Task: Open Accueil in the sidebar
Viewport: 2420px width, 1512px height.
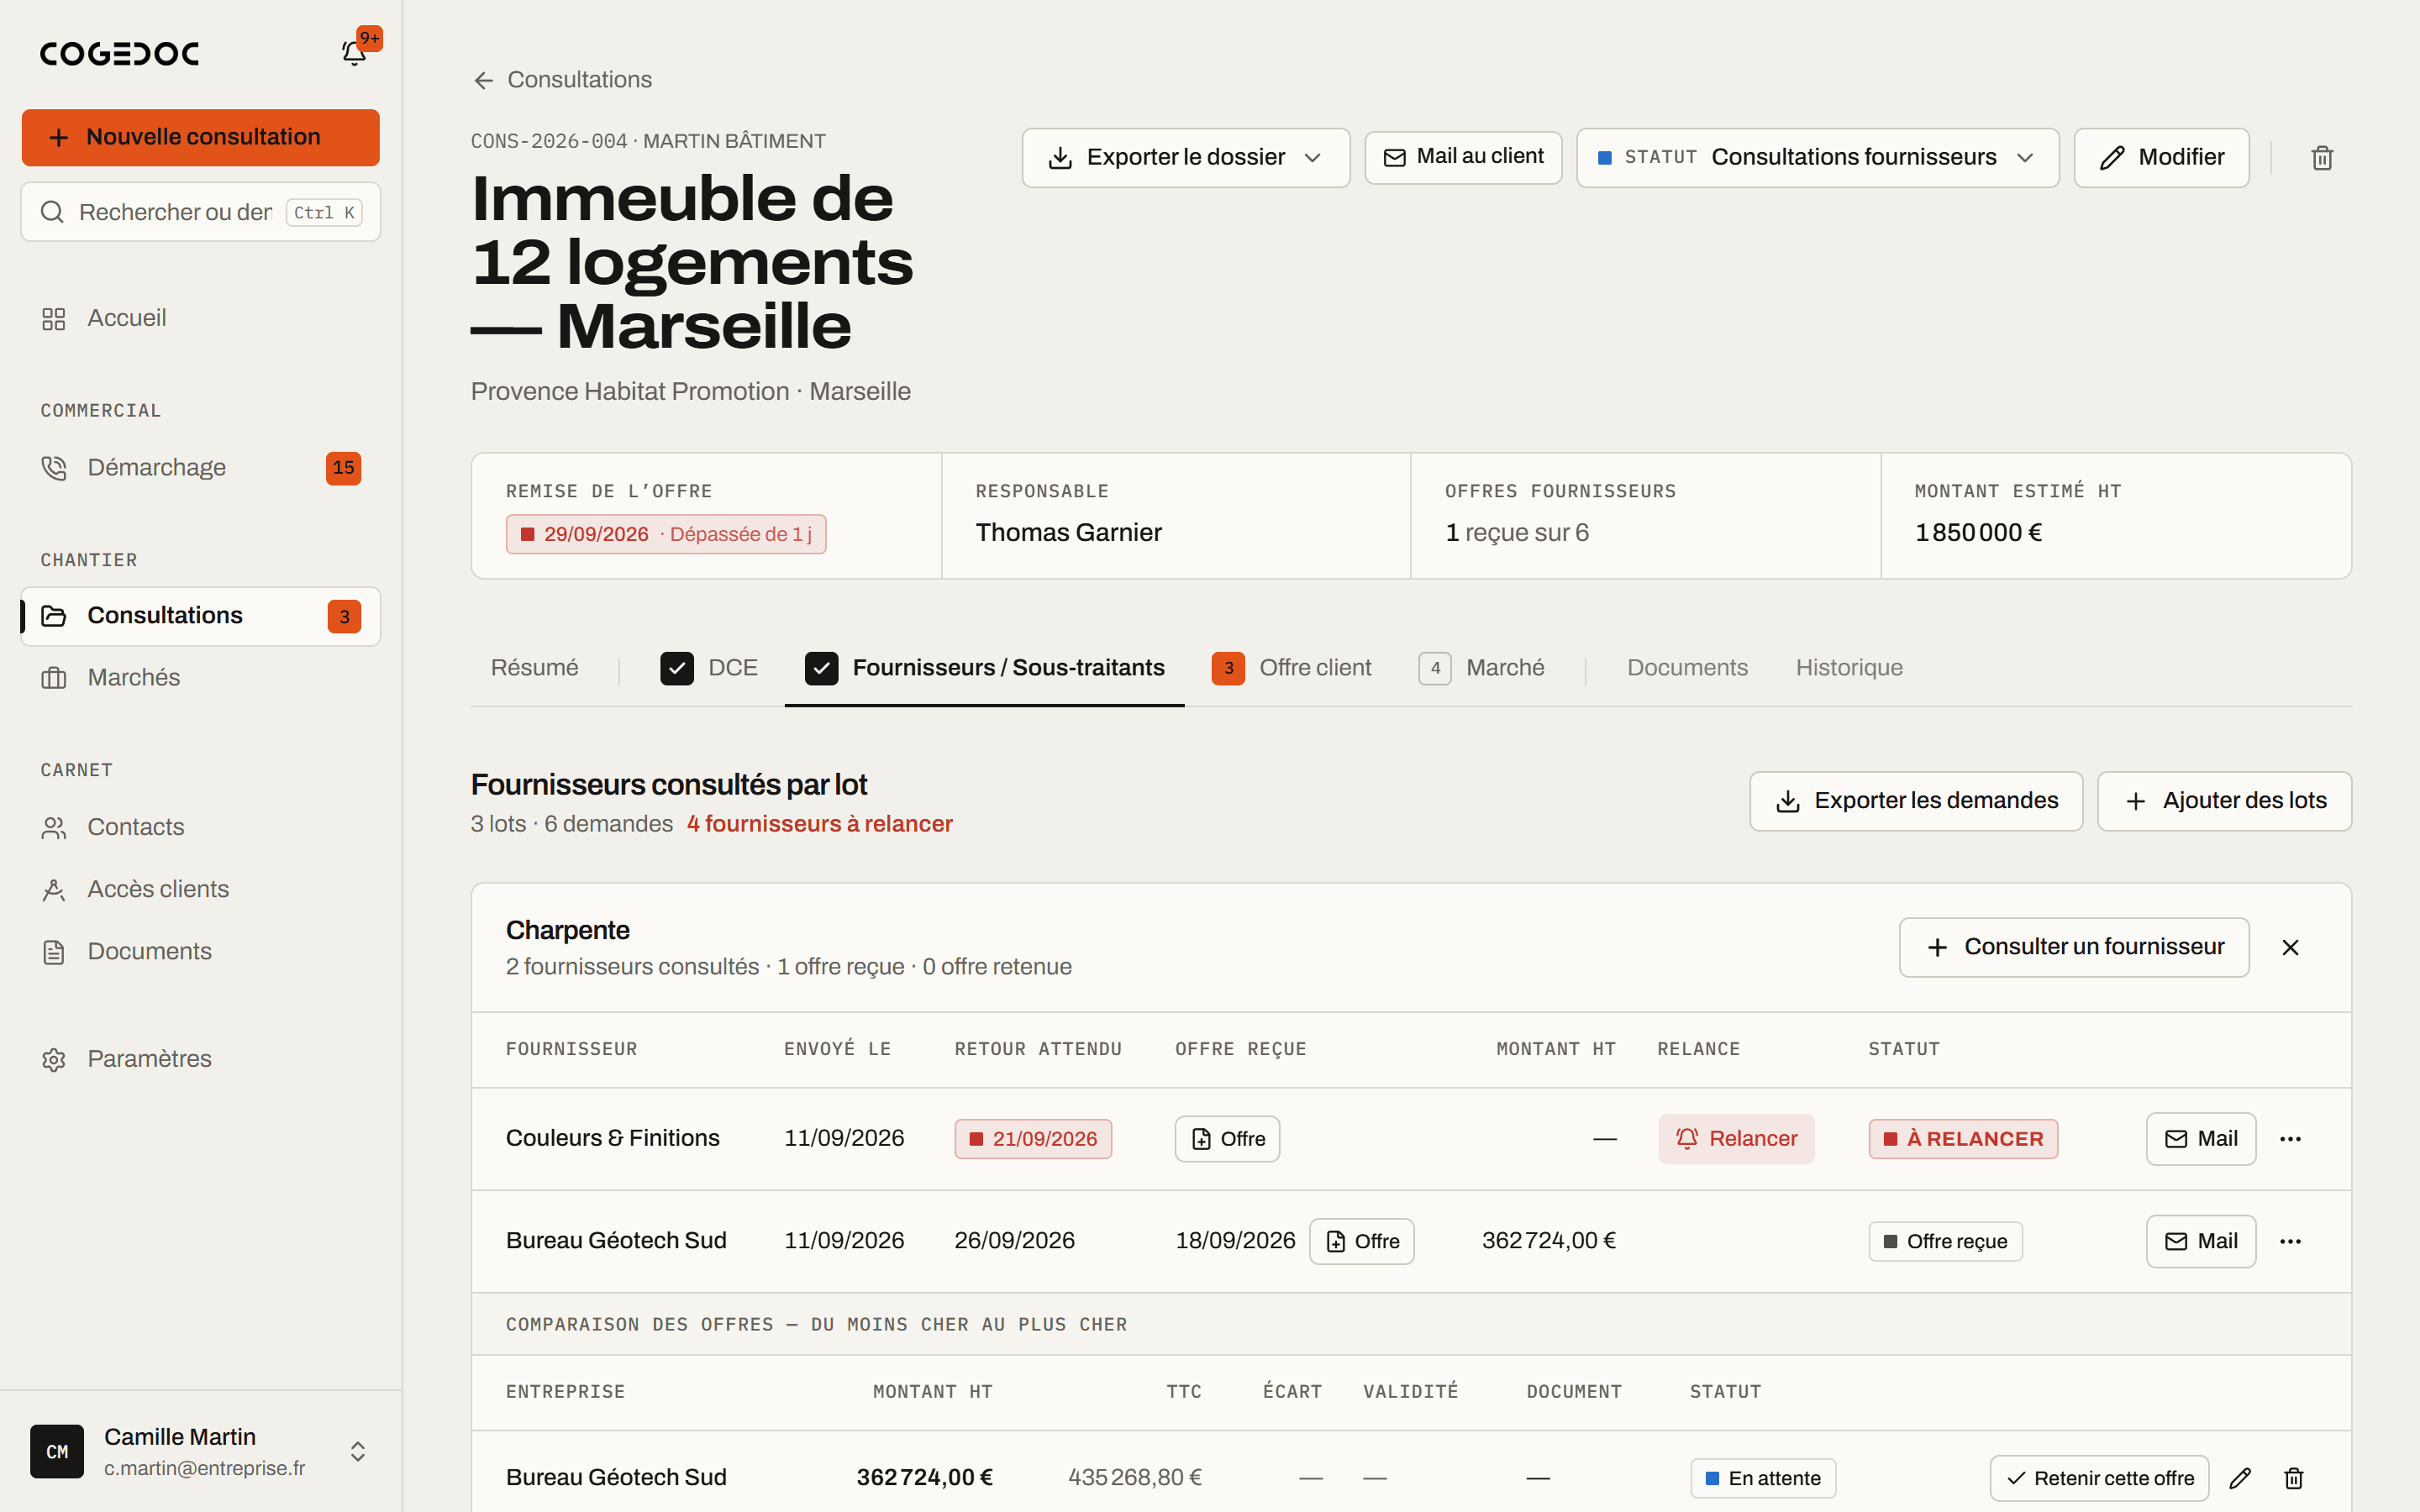Action: (200, 318)
